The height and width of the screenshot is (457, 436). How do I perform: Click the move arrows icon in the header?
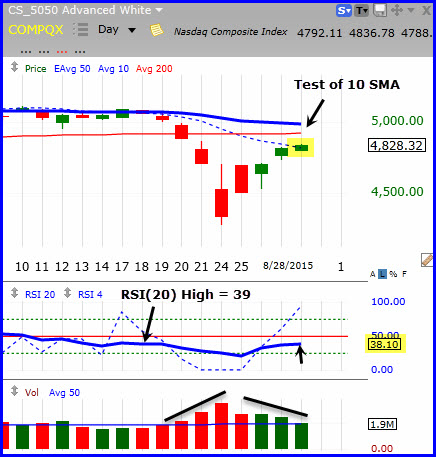[397, 11]
